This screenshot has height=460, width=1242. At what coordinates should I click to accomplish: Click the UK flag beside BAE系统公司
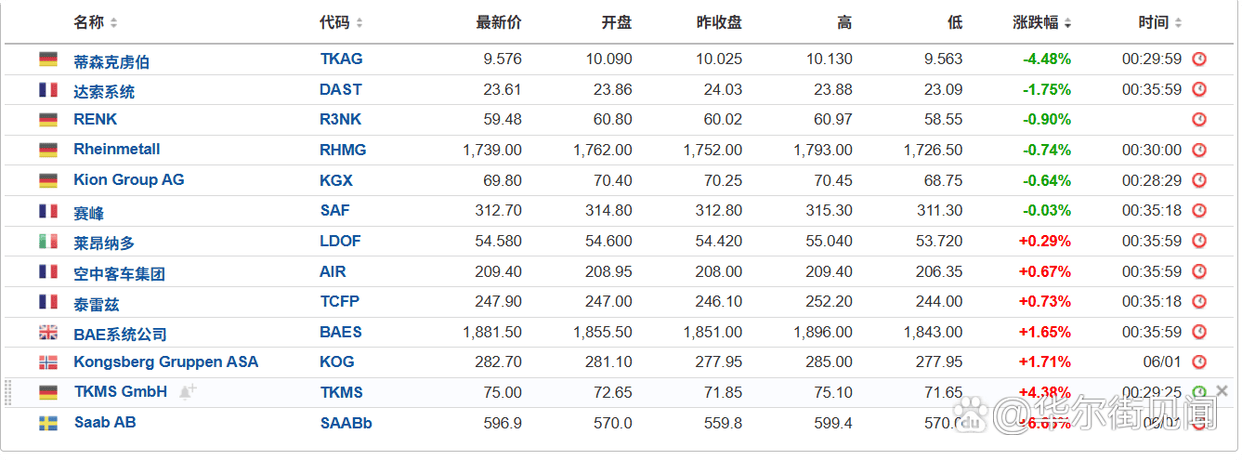(x=48, y=333)
